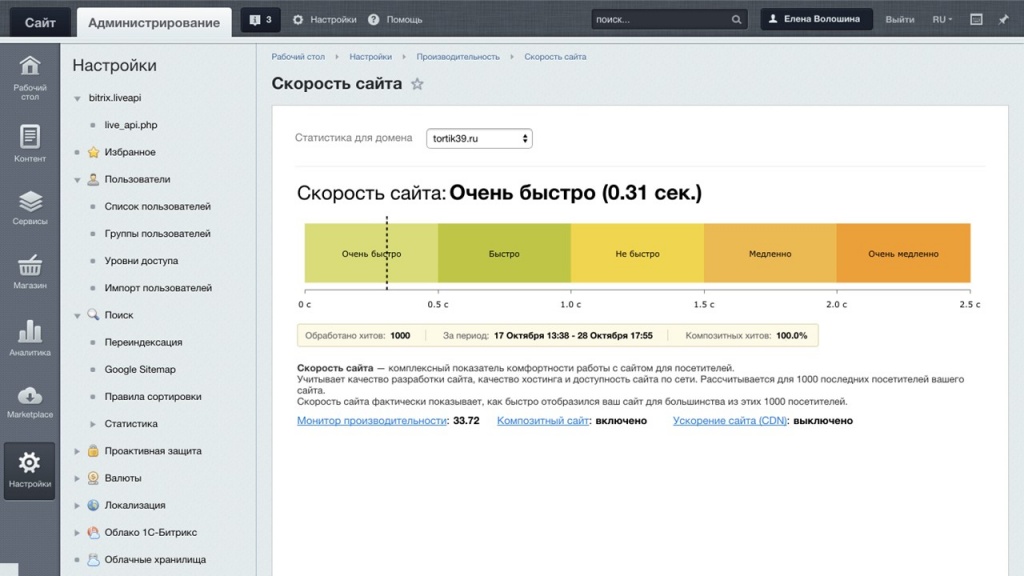
Task: Go to the Настройки breadcrumb link
Action: pos(370,57)
